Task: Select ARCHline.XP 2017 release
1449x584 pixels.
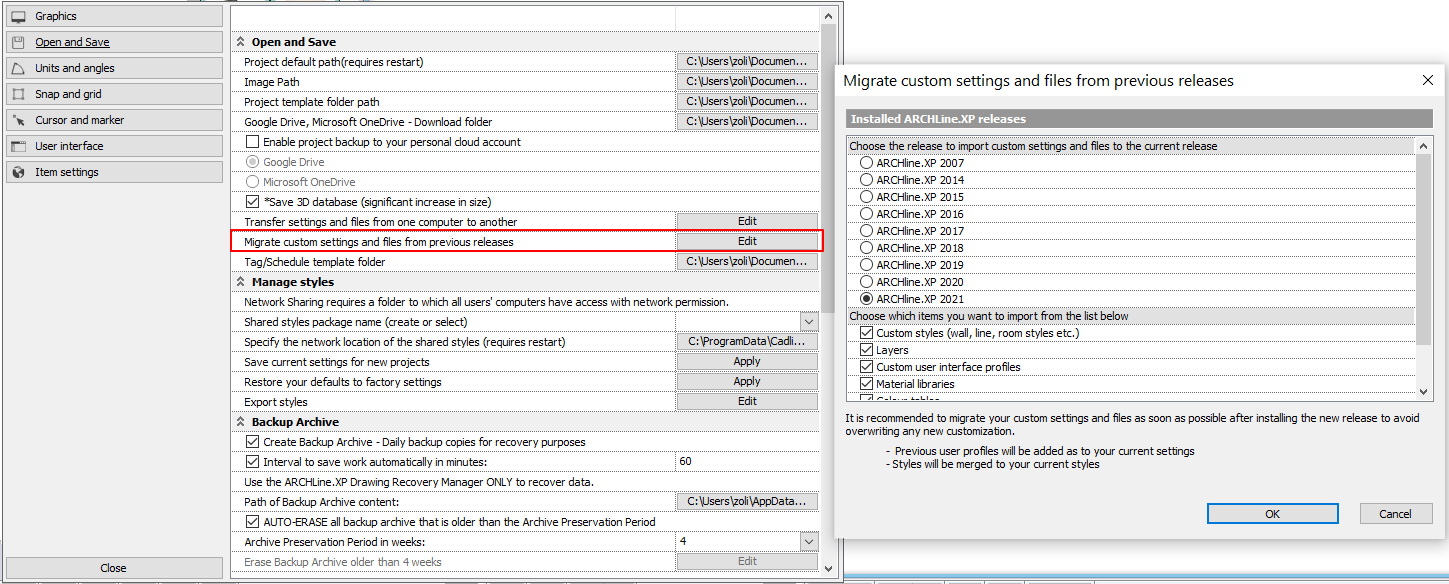Action: [866, 231]
